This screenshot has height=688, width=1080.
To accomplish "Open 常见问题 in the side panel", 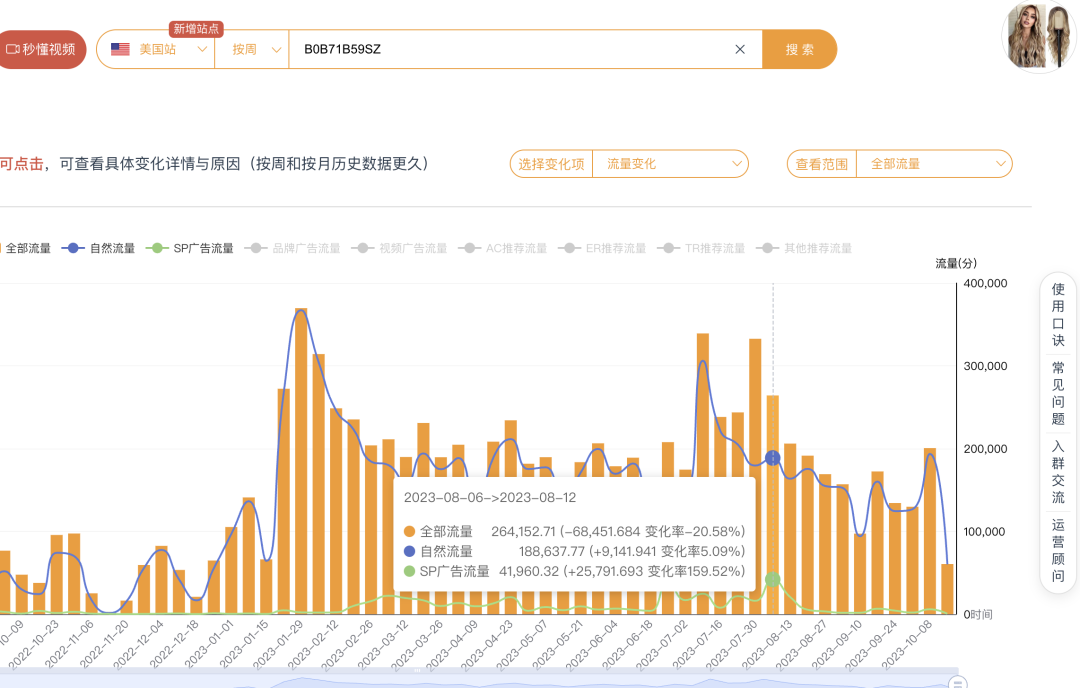I will [x=1058, y=393].
